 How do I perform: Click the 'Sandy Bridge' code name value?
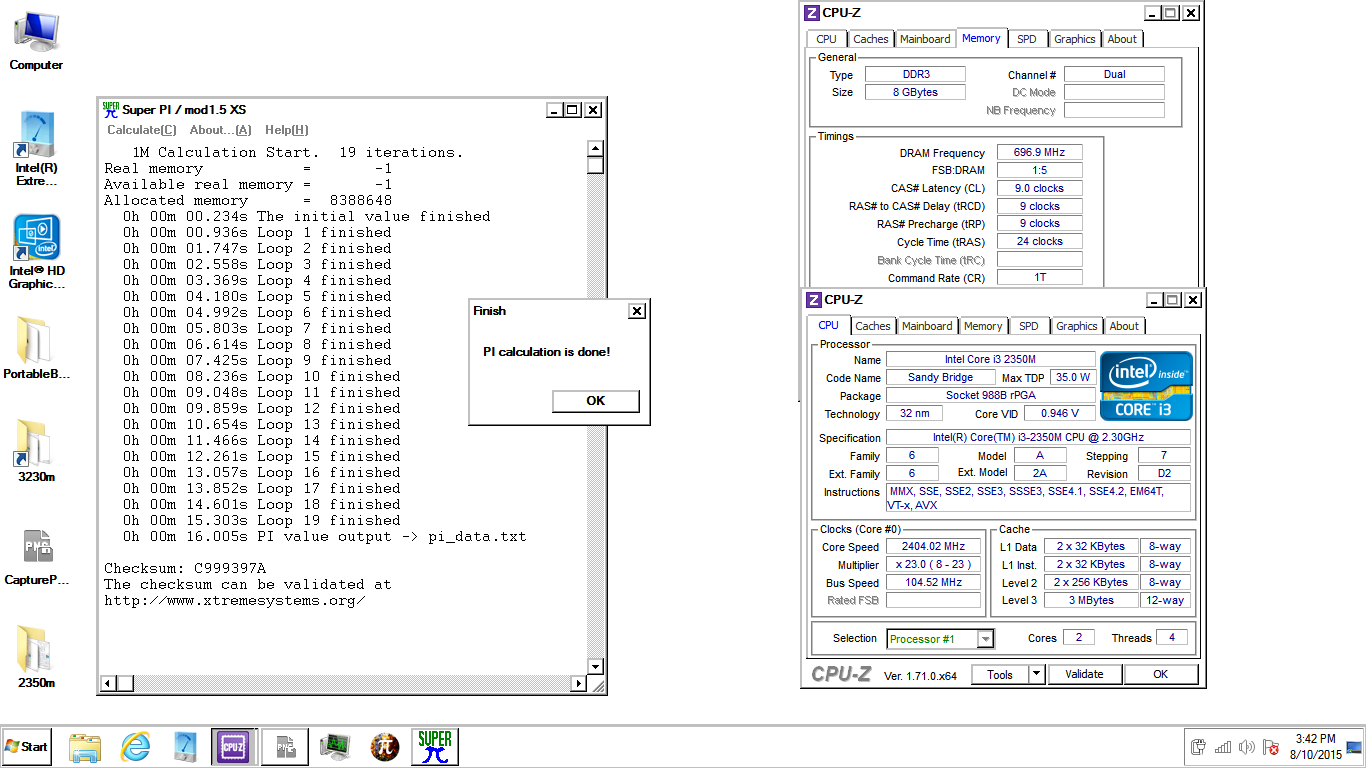click(x=940, y=378)
